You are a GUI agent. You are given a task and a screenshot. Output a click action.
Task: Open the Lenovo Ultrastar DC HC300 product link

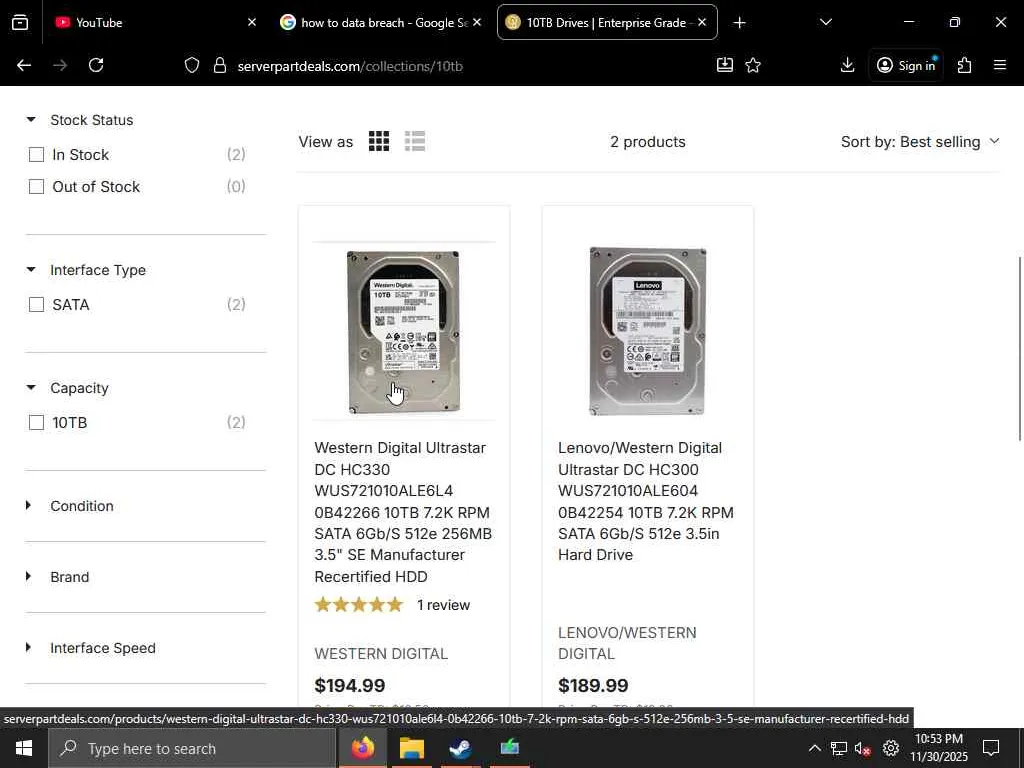(x=646, y=501)
